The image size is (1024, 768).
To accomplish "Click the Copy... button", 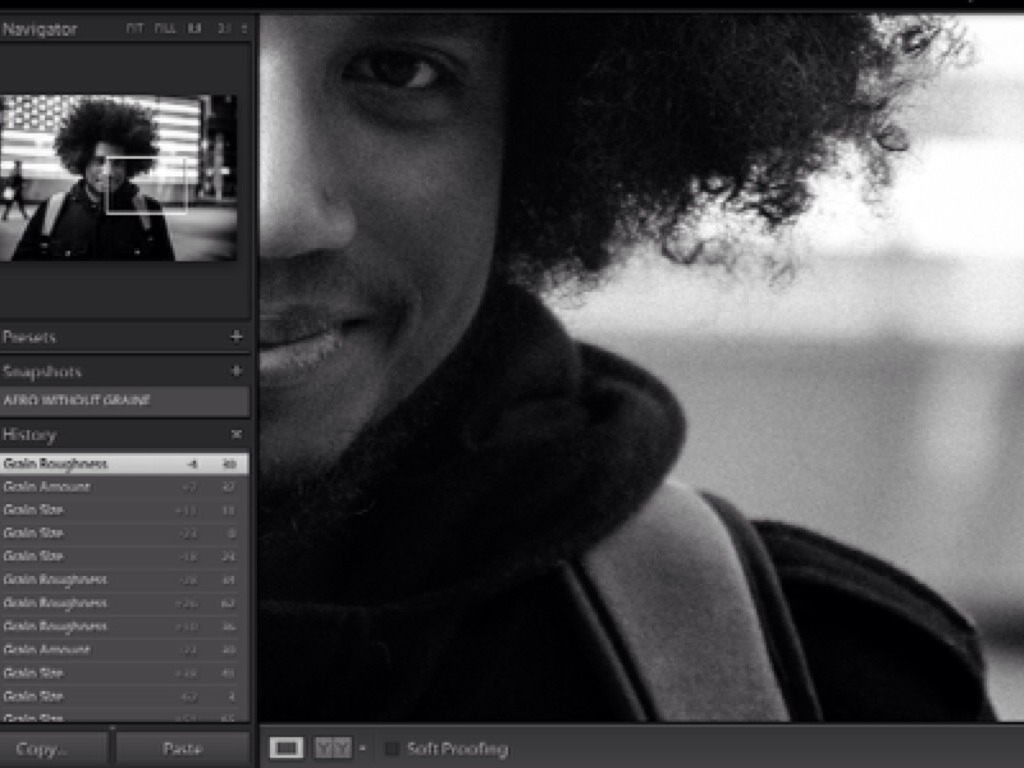I will [53, 749].
